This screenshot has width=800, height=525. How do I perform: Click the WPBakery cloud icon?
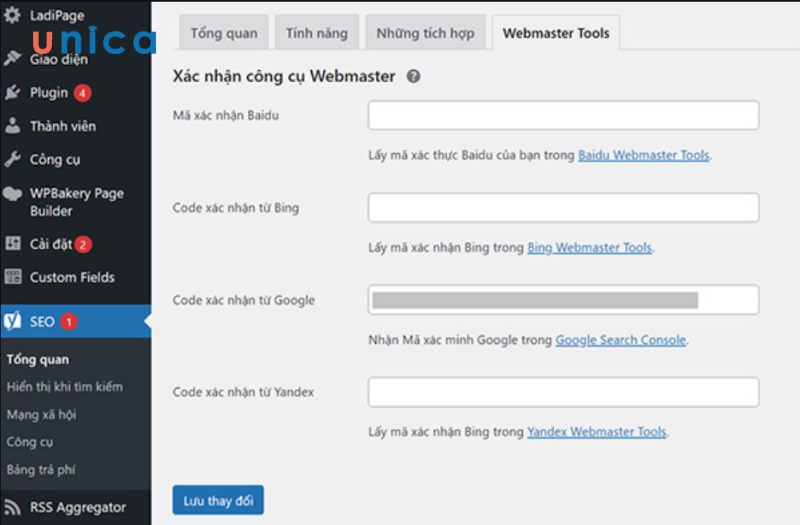[12, 194]
